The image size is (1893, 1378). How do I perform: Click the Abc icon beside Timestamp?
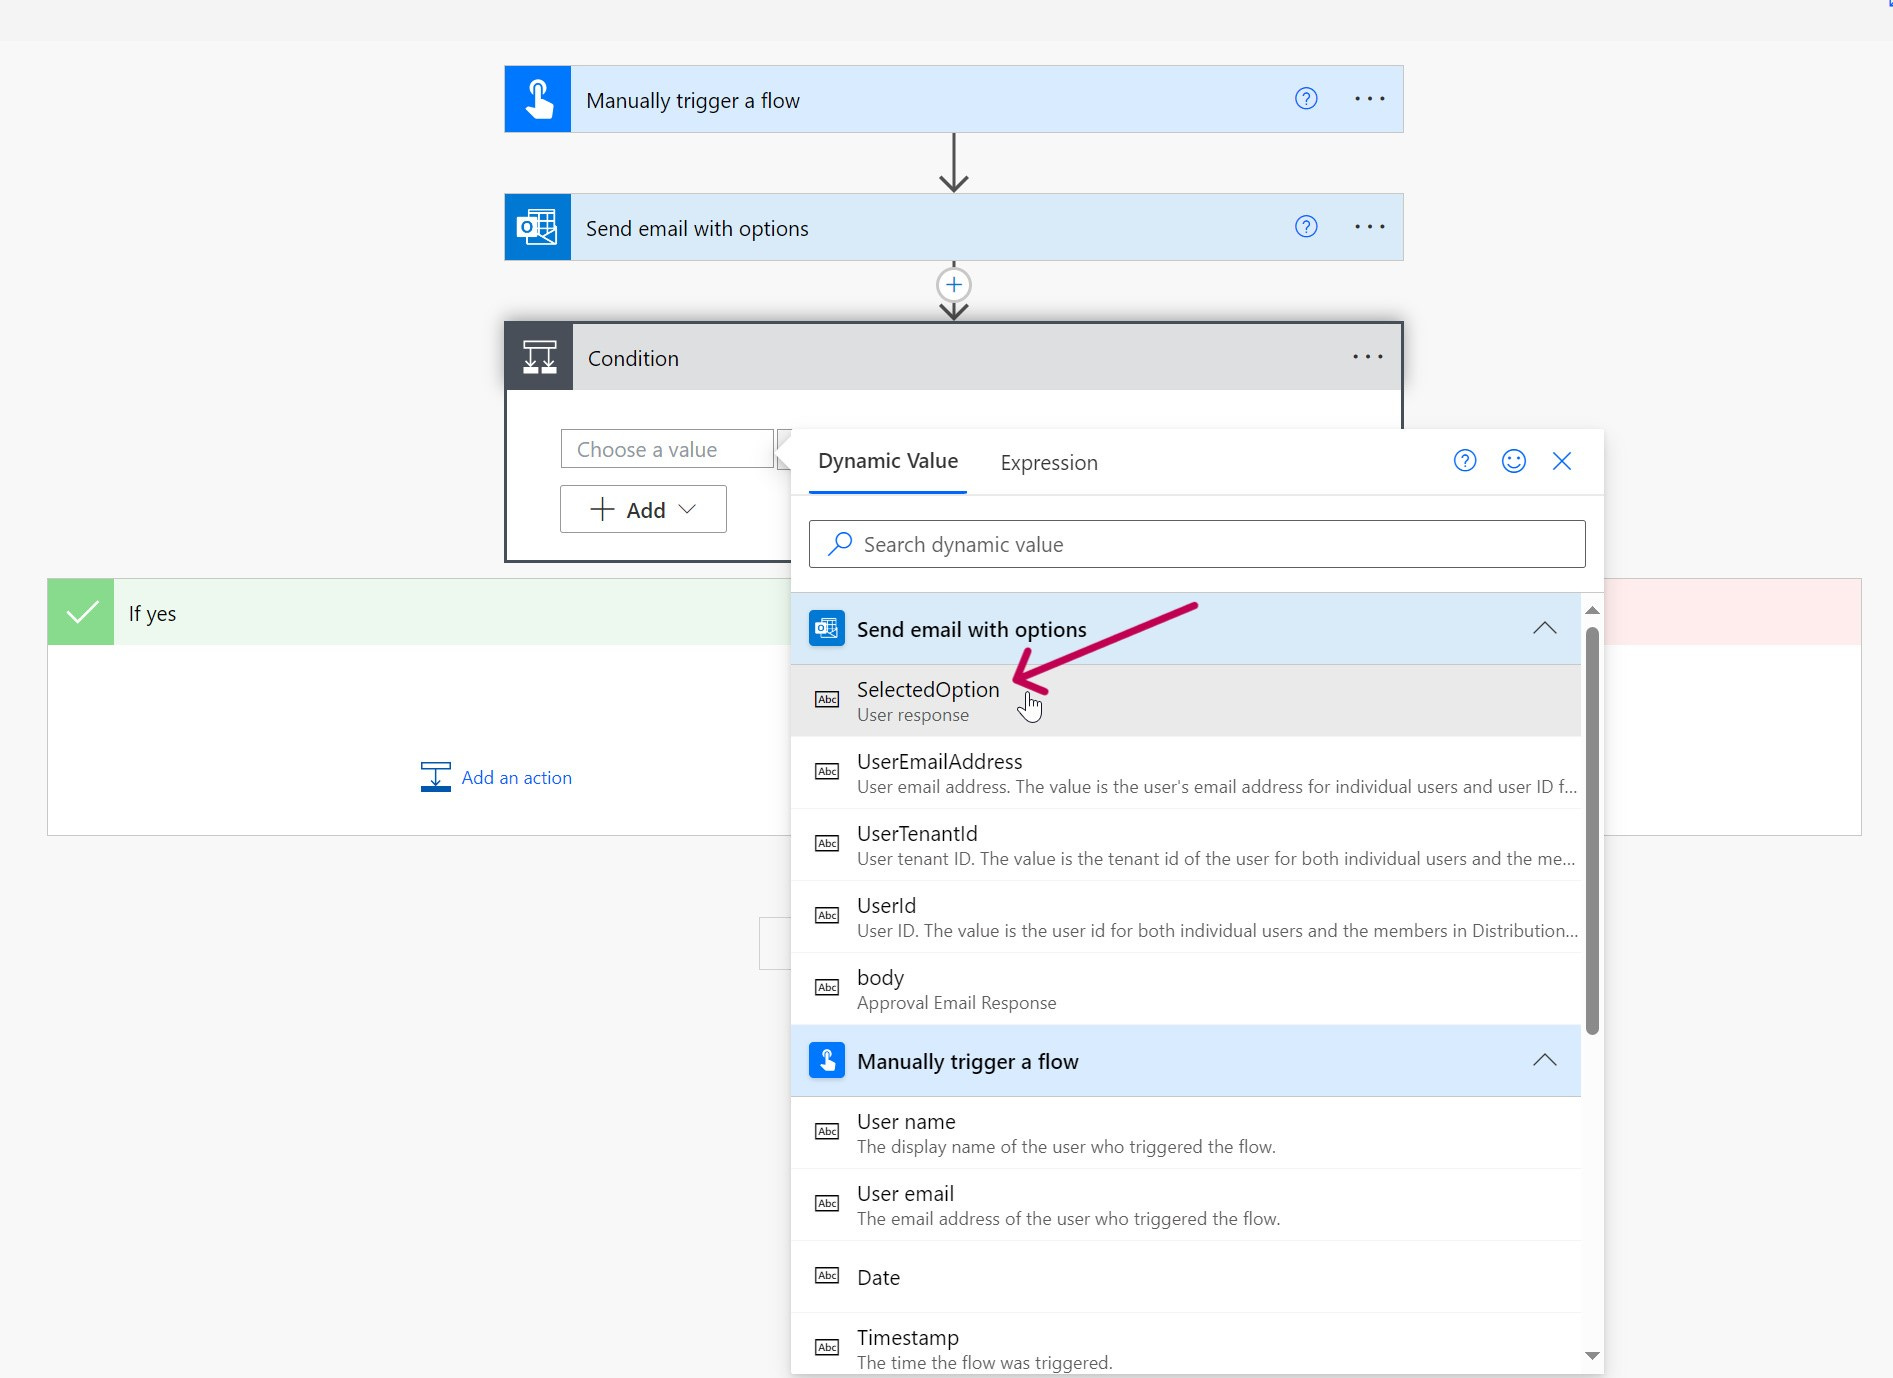[x=827, y=1347]
